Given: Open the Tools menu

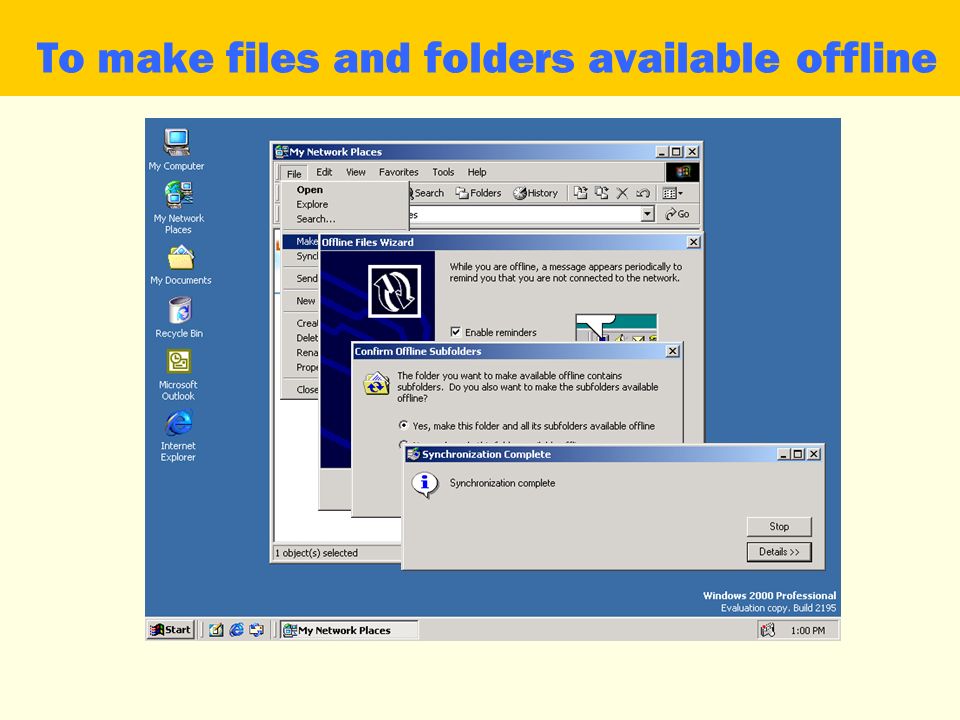Looking at the screenshot, I should (443, 172).
